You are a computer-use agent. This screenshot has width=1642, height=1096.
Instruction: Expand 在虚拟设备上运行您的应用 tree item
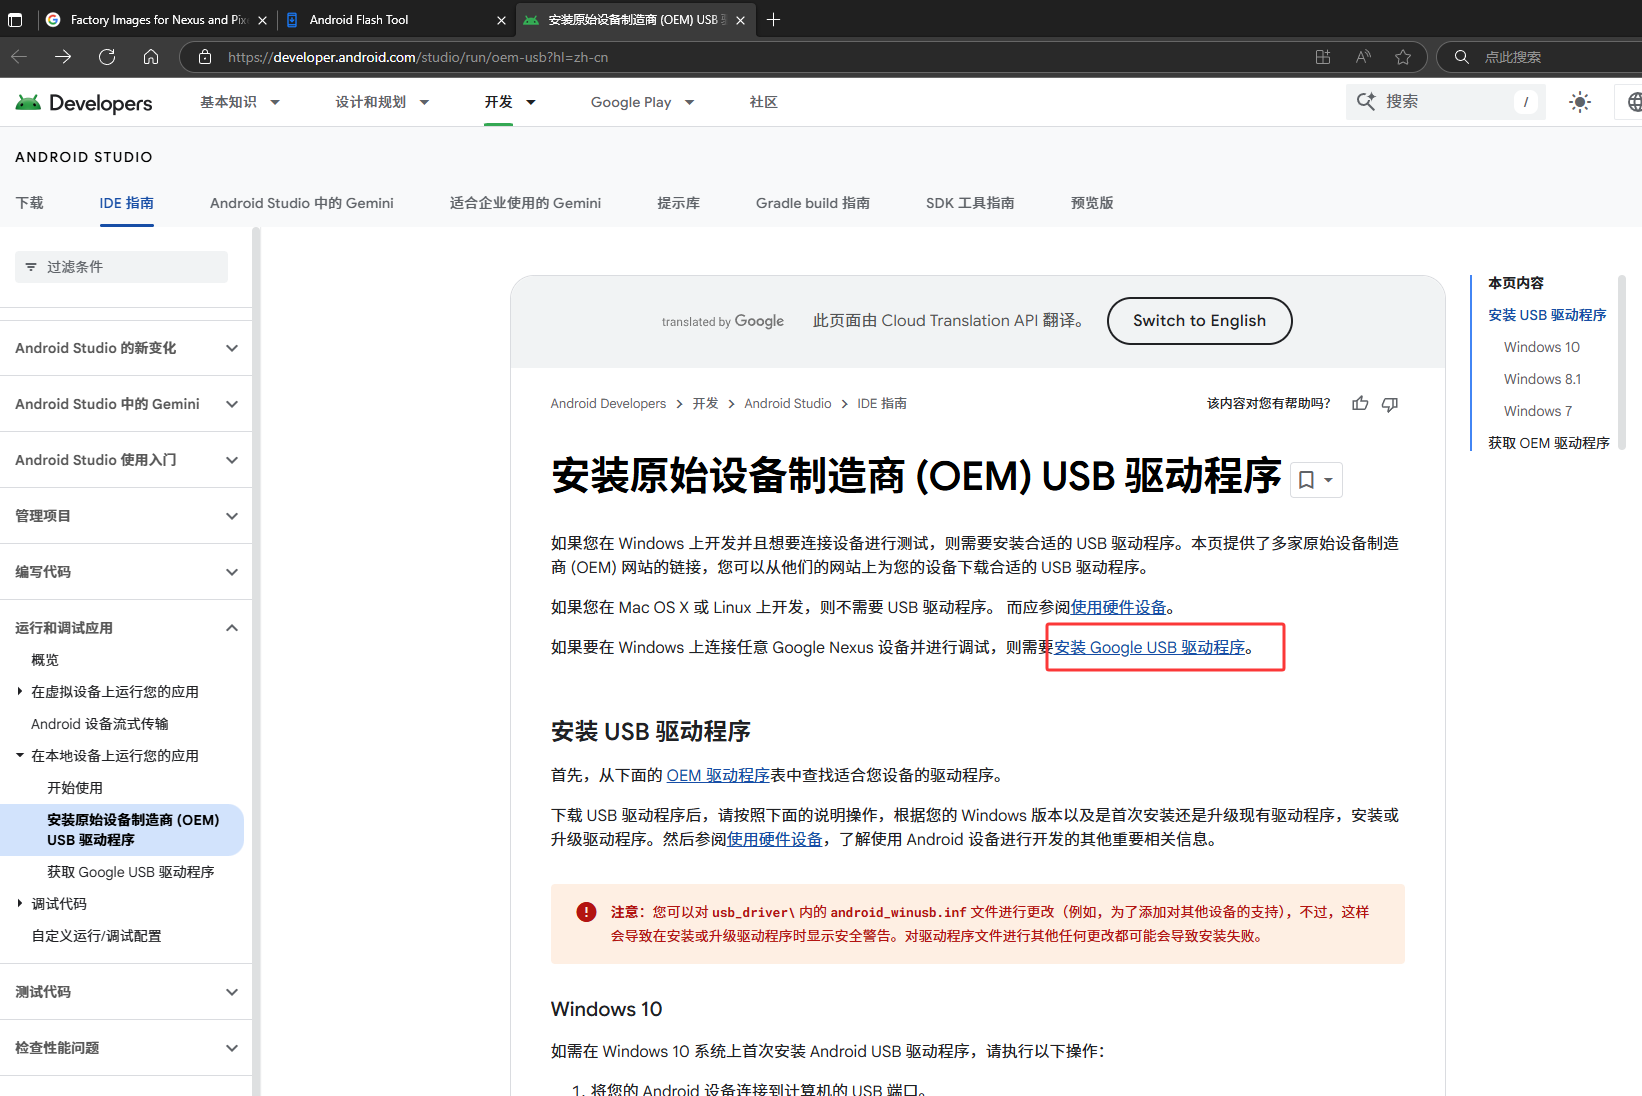click(19, 691)
